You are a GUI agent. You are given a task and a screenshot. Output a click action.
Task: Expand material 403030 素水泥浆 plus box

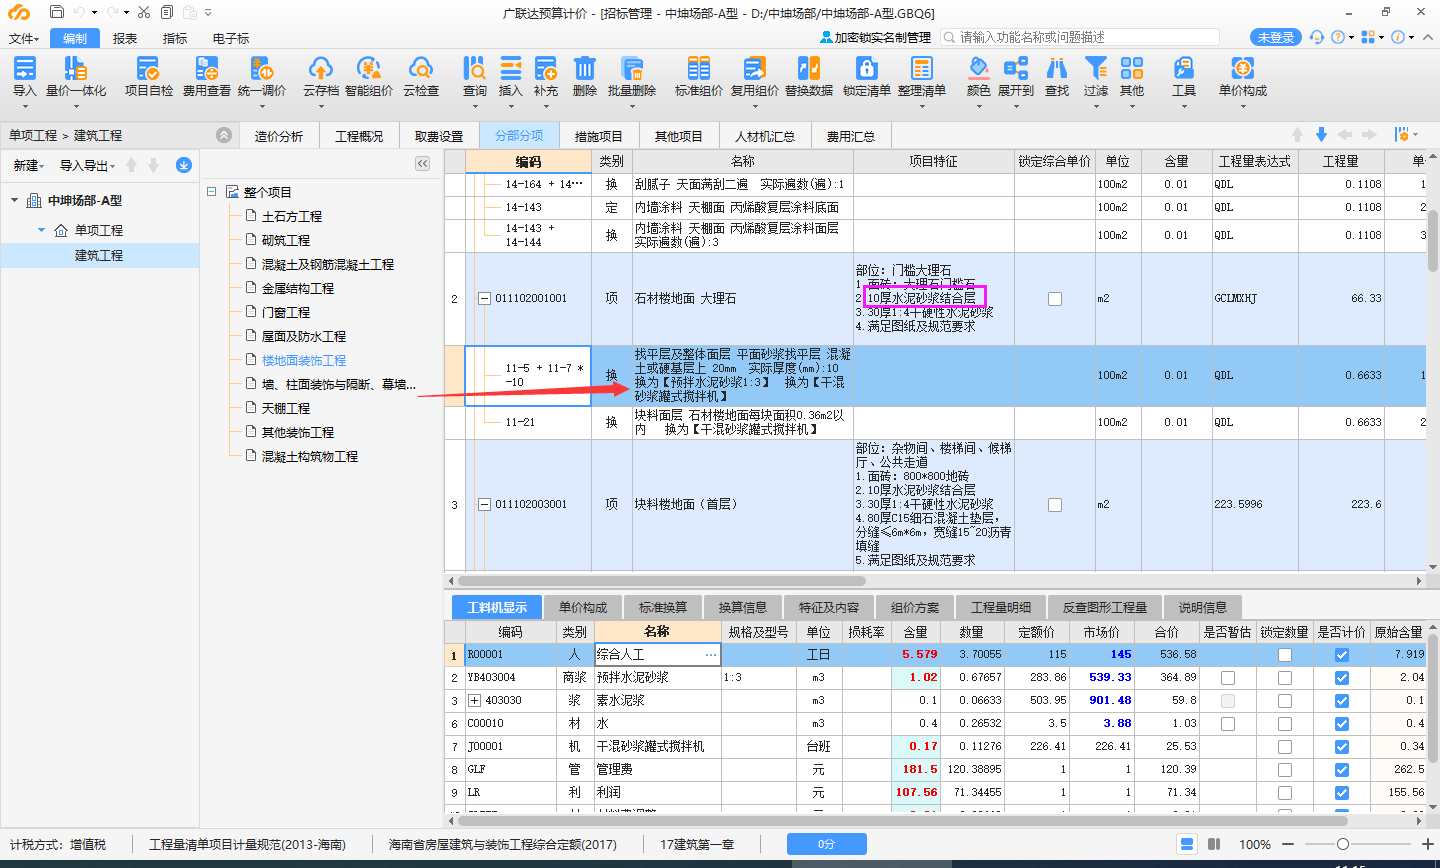pyautogui.click(x=475, y=700)
